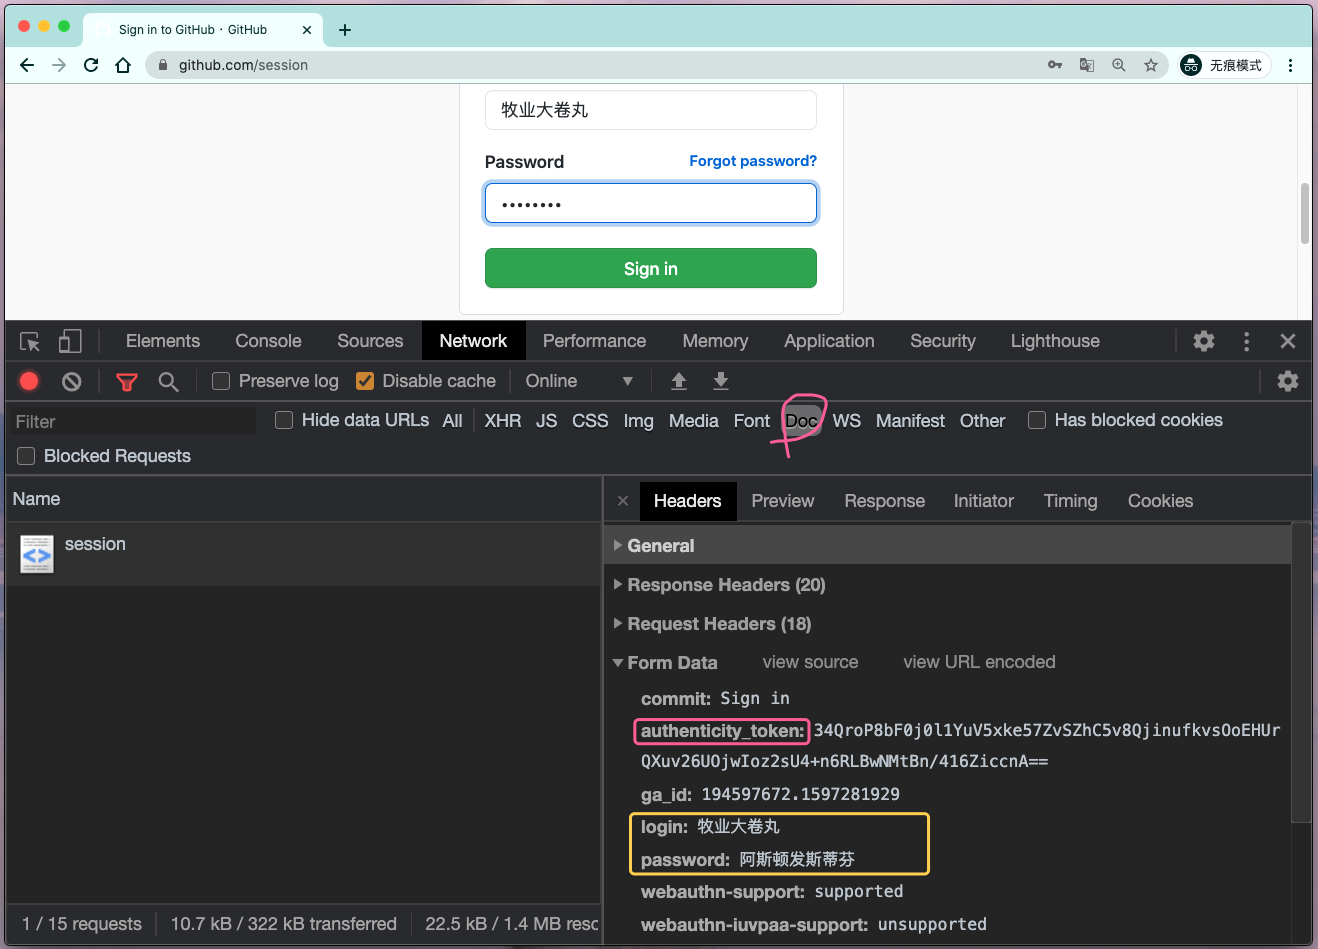Open the Lighthouse panel
The height and width of the screenshot is (949, 1318).
(x=1055, y=341)
